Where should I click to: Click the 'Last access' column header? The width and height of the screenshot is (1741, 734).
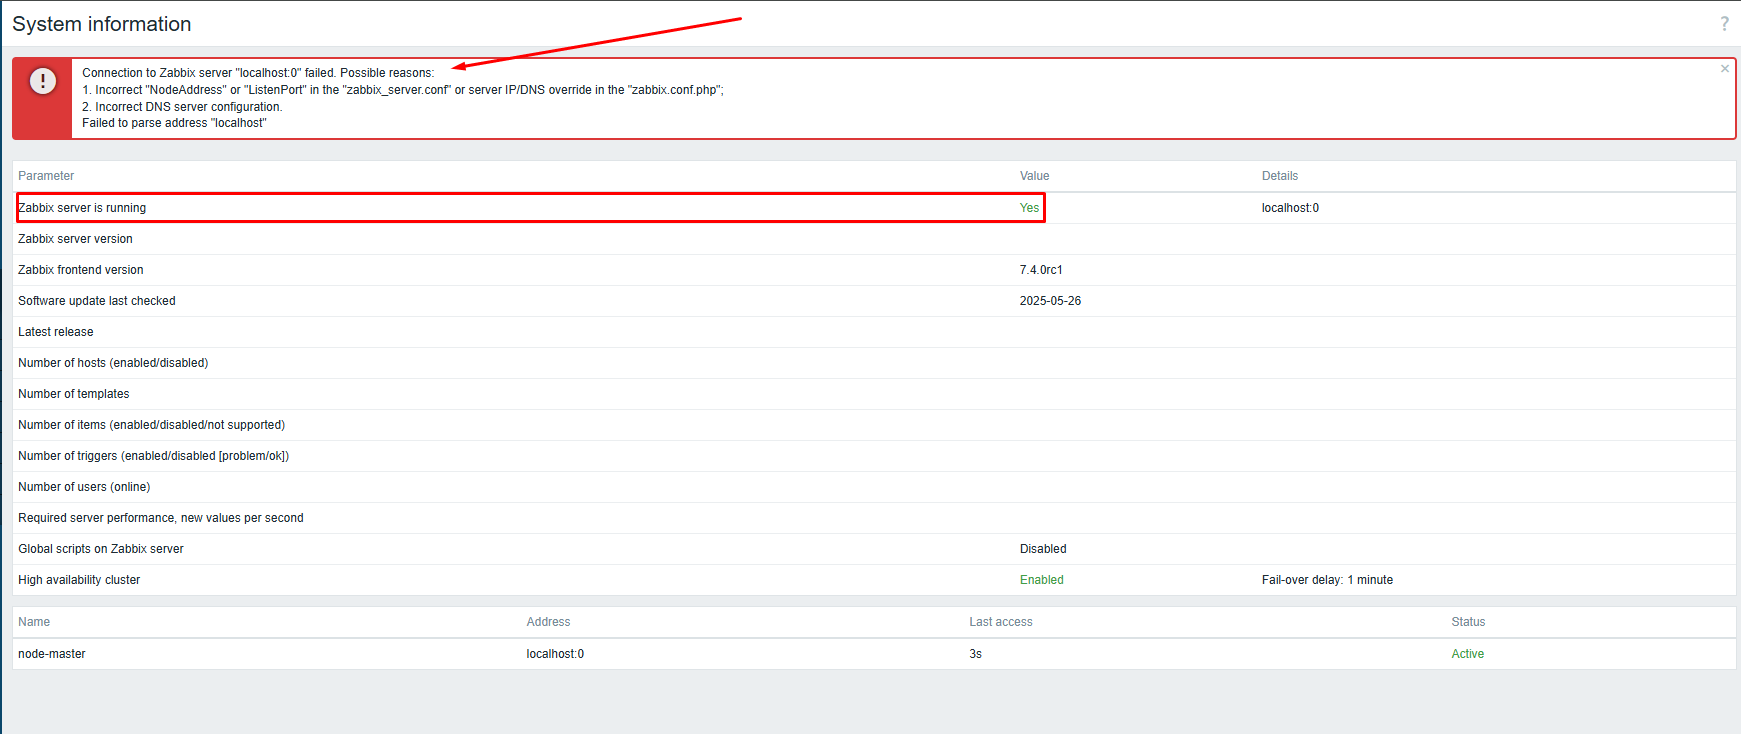[x=1000, y=622]
